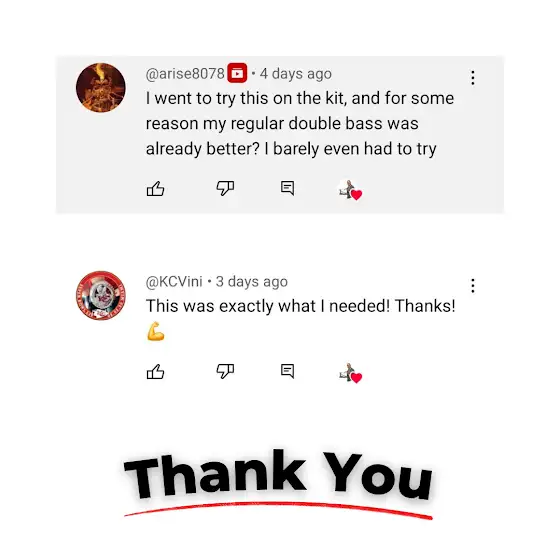This screenshot has height=560, width=560.
Task: Open the @KCVini username link
Action: coord(174,281)
